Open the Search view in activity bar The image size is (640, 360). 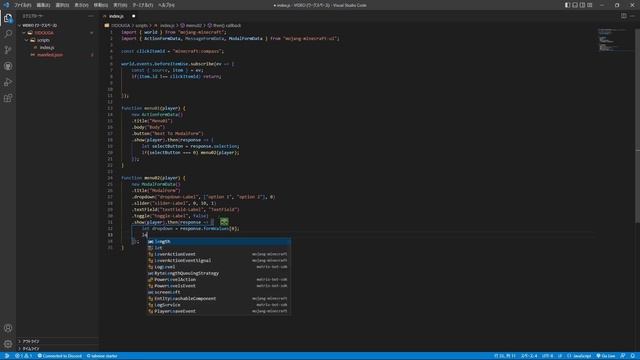click(8, 34)
